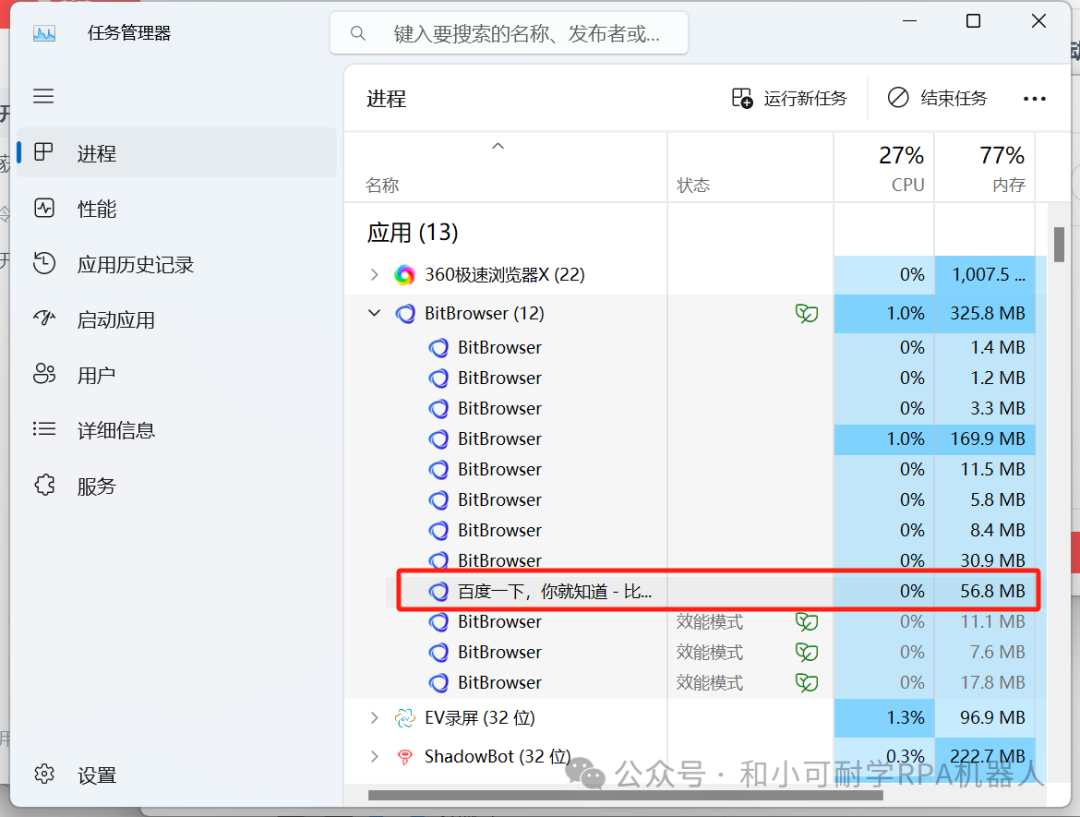Expand the 360极速浏览器X process group
1080x817 pixels.
(x=374, y=275)
